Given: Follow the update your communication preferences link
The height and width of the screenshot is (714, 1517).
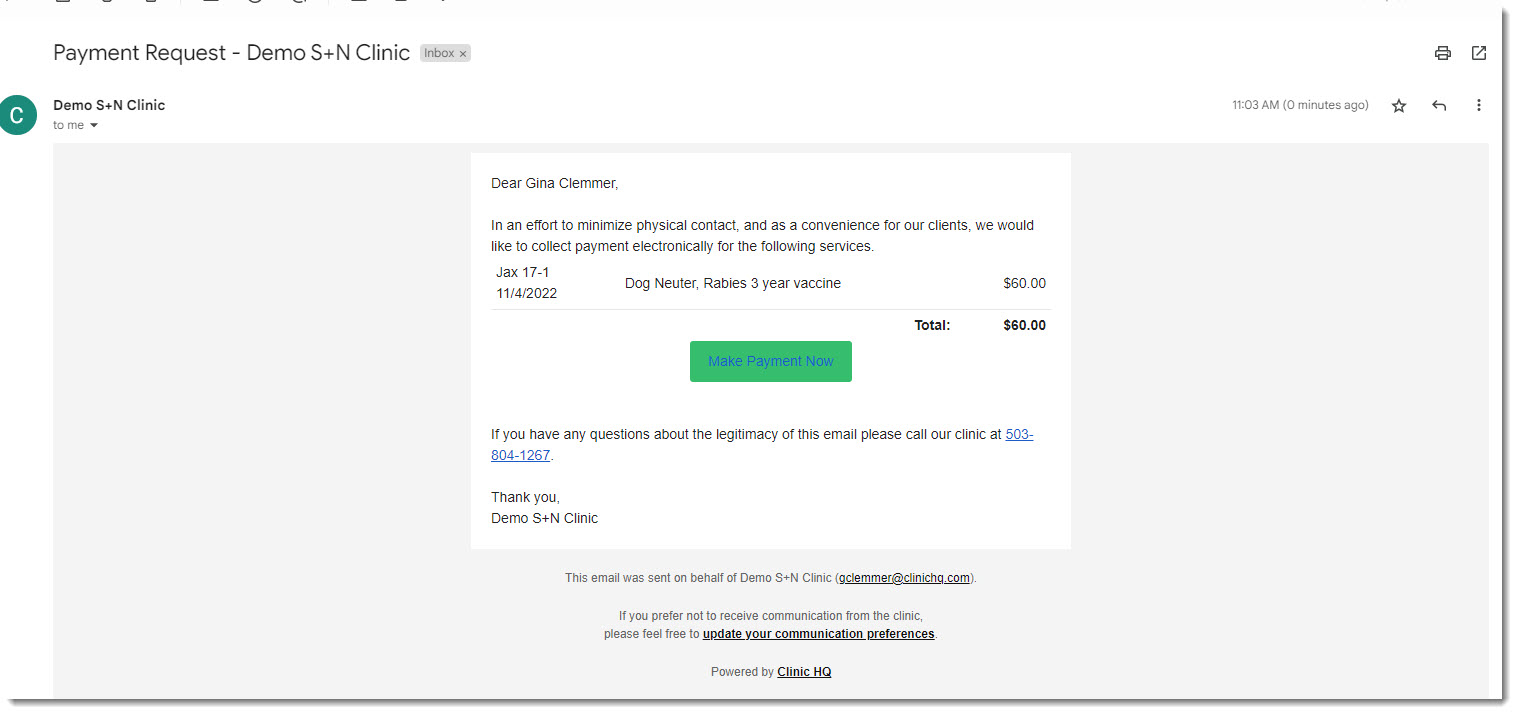Looking at the screenshot, I should (818, 634).
